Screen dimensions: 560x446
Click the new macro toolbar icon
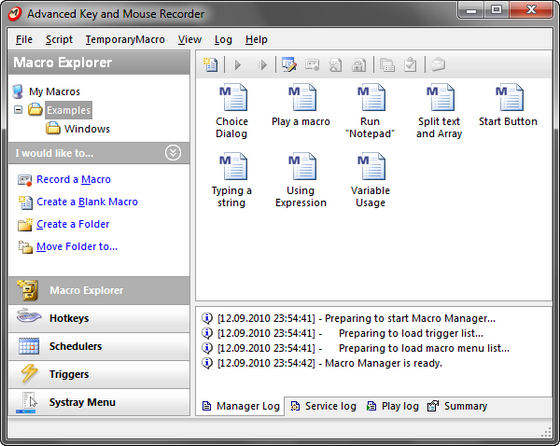coord(210,65)
